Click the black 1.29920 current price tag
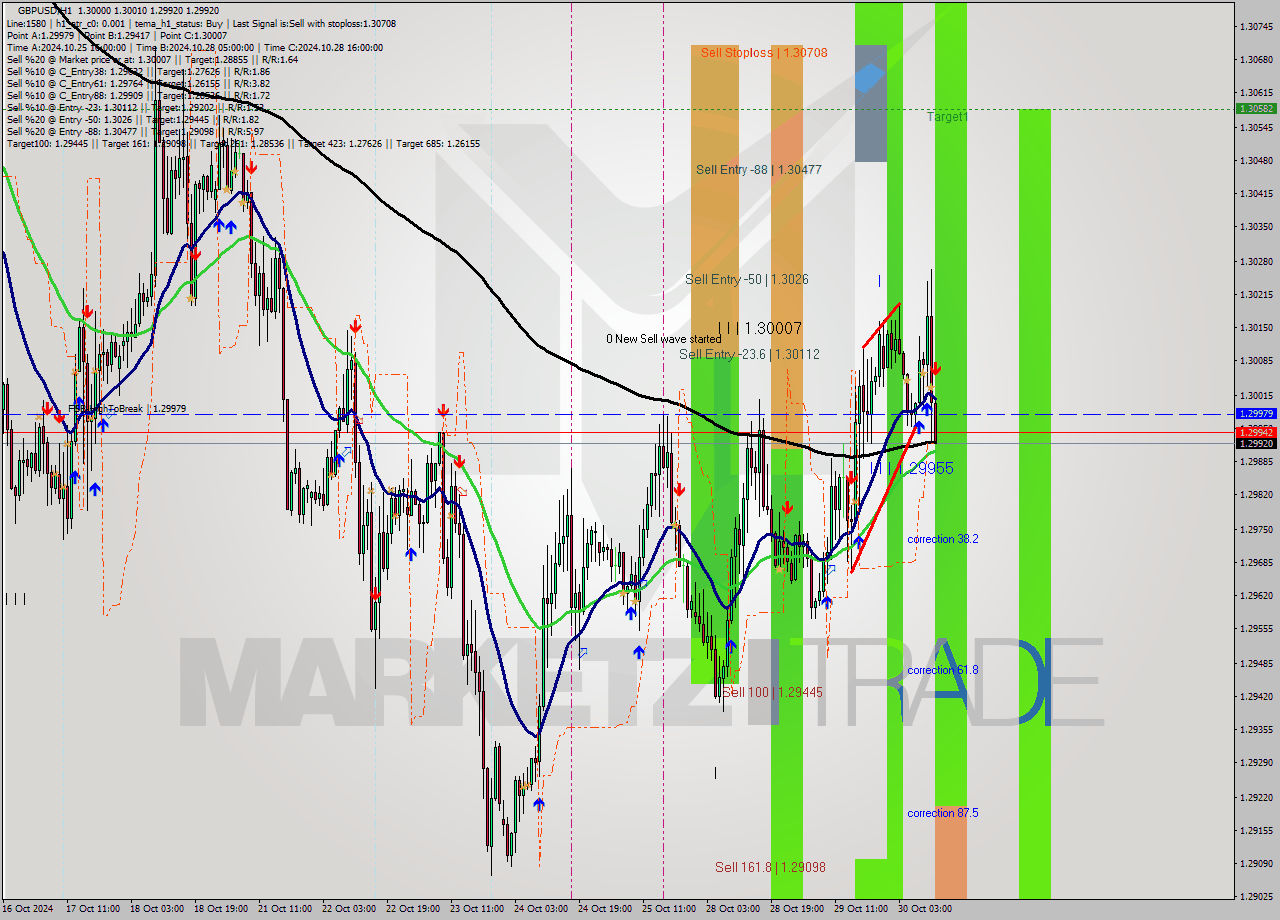Viewport: 1280px width, 920px height. (x=1255, y=443)
